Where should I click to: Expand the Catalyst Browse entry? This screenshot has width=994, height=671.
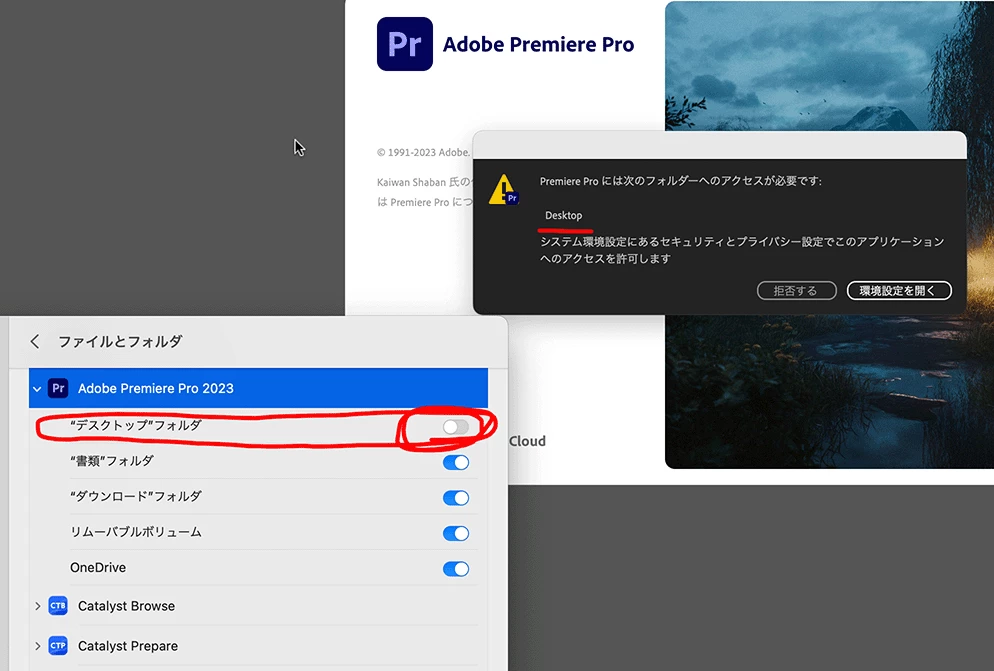37,606
